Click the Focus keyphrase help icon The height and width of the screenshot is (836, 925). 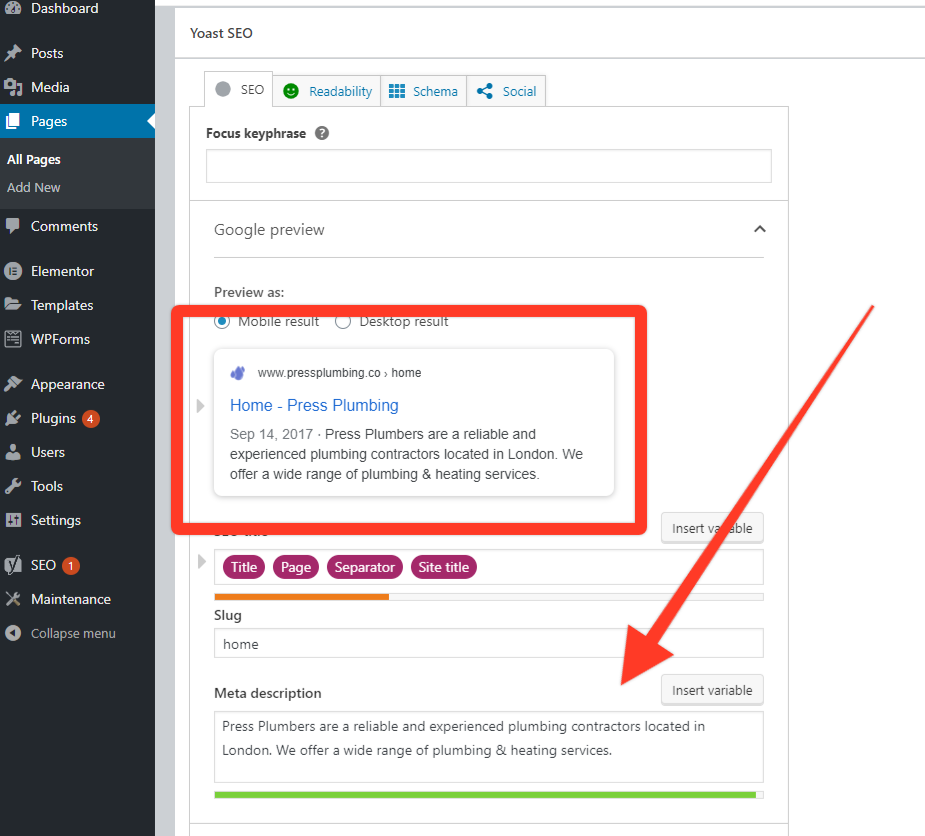click(x=322, y=133)
